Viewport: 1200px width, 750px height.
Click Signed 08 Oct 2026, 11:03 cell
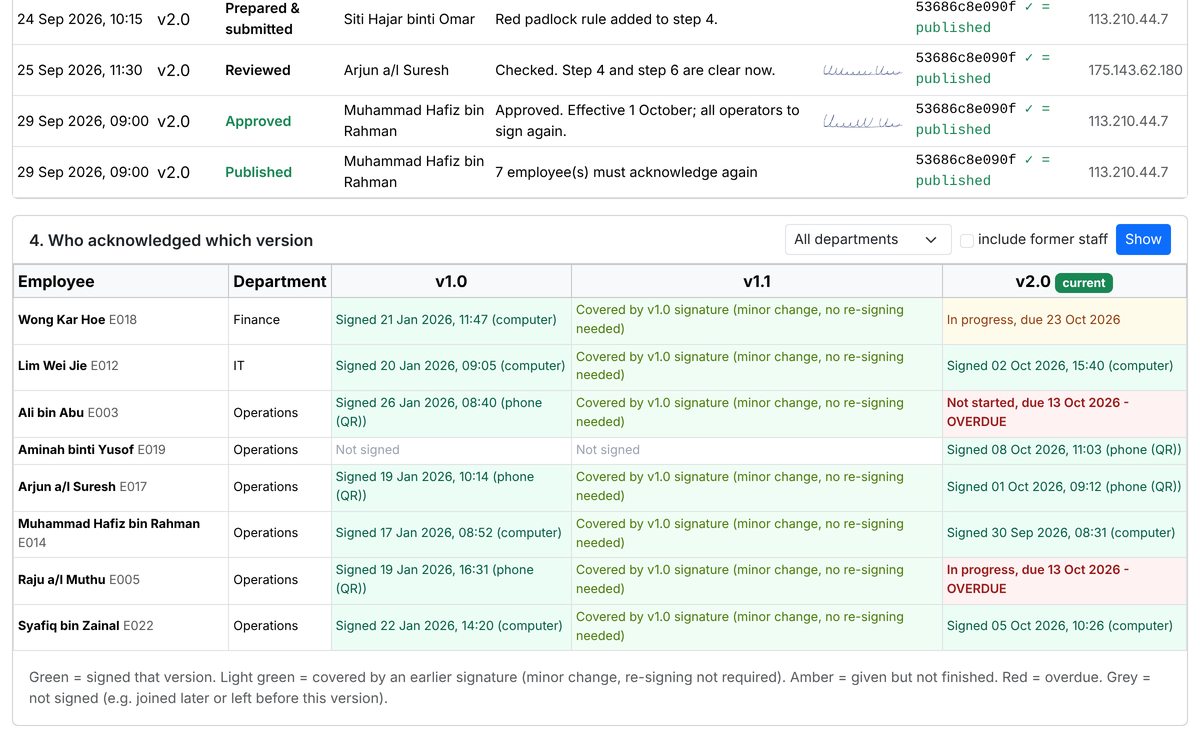(1064, 450)
